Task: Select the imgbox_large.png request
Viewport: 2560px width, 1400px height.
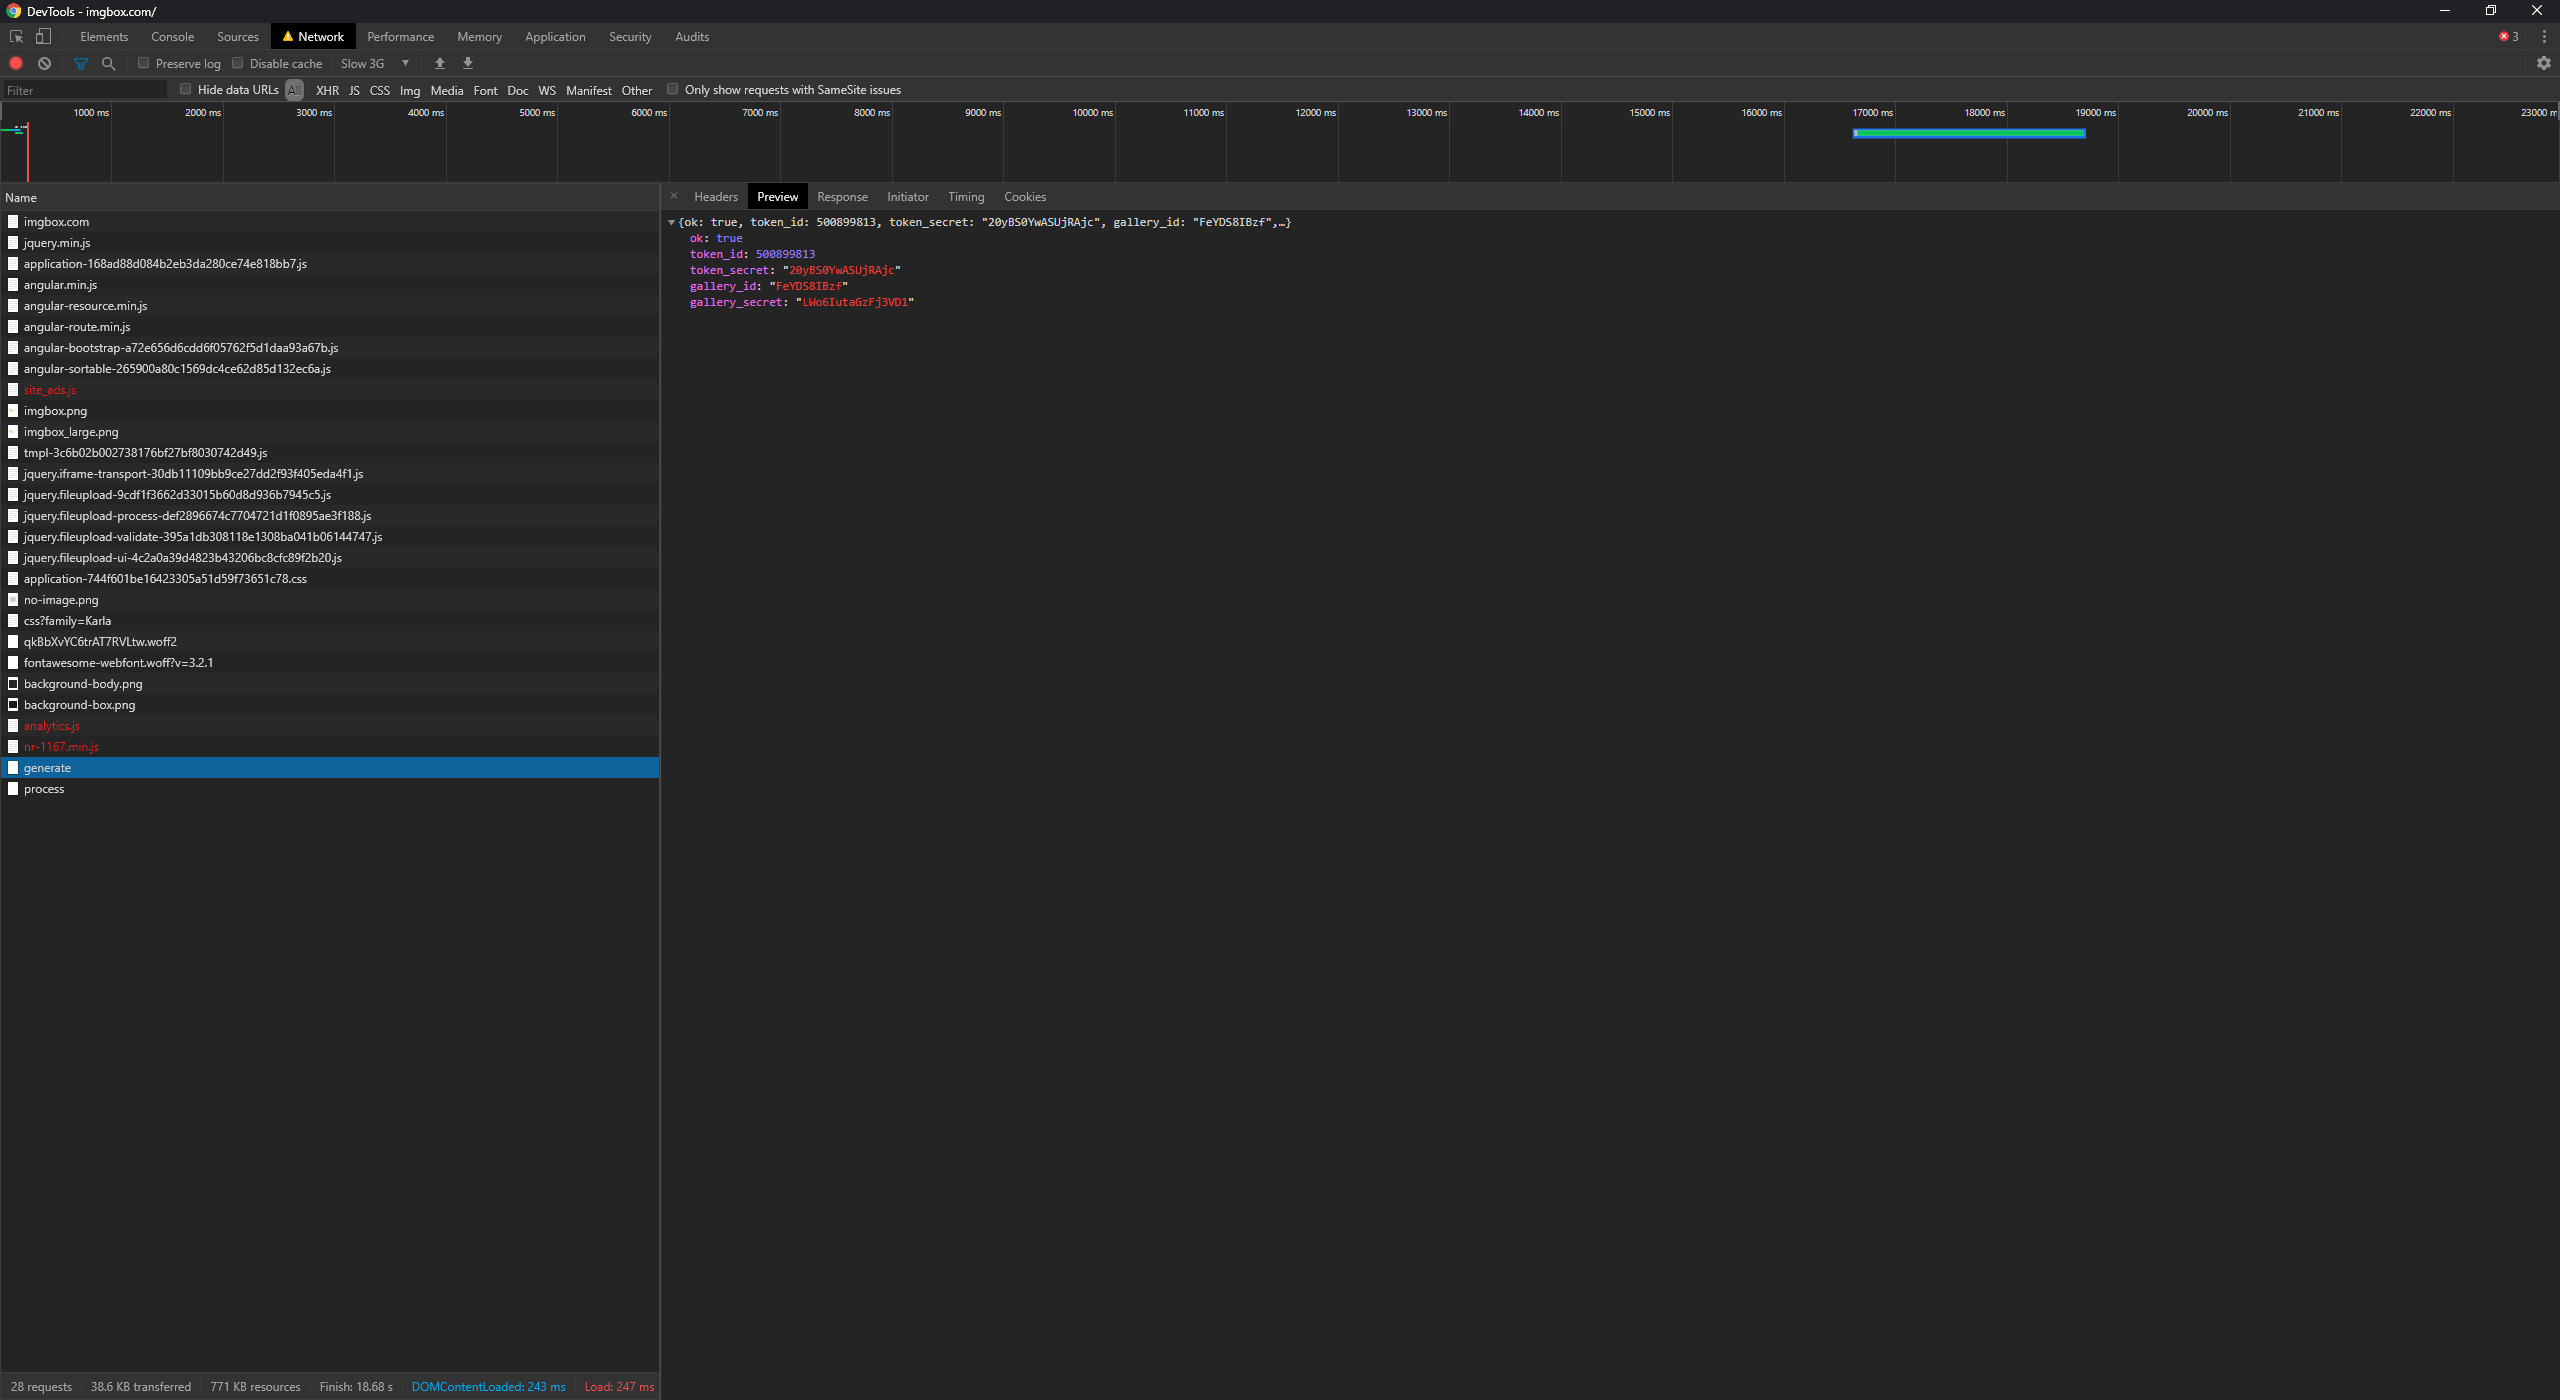Action: tap(330, 432)
